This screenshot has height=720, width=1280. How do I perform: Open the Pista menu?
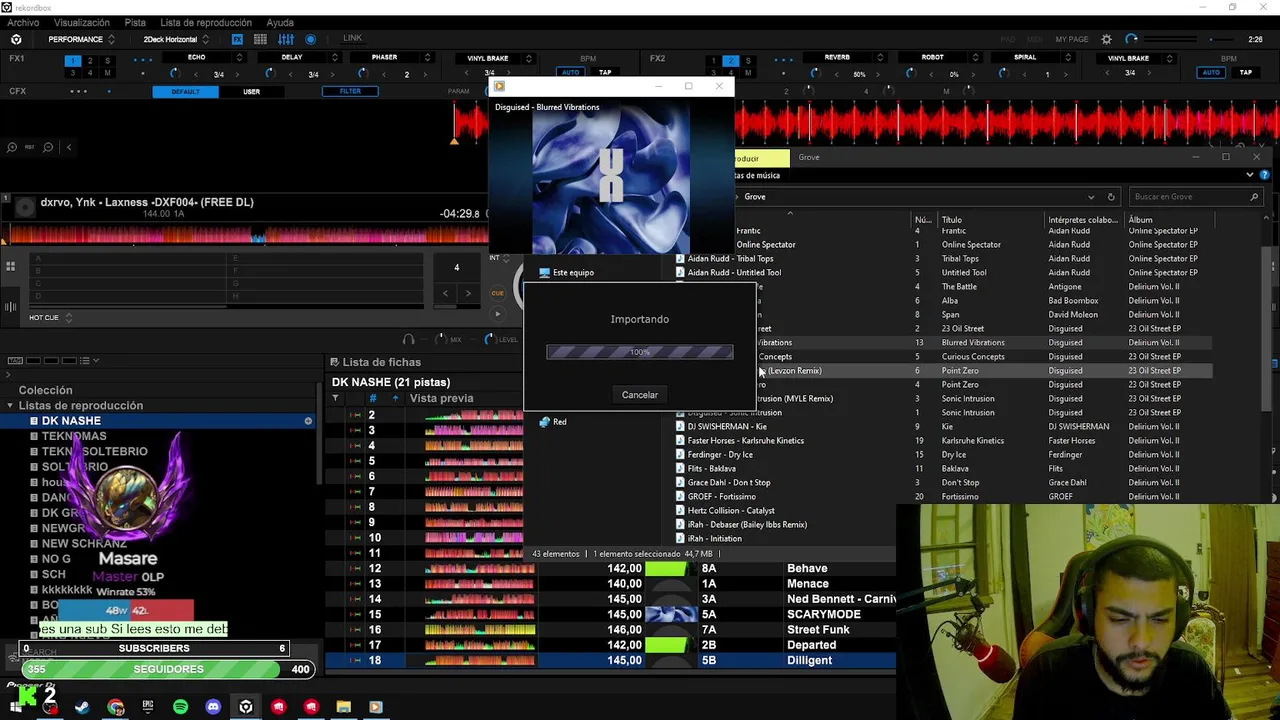point(135,22)
